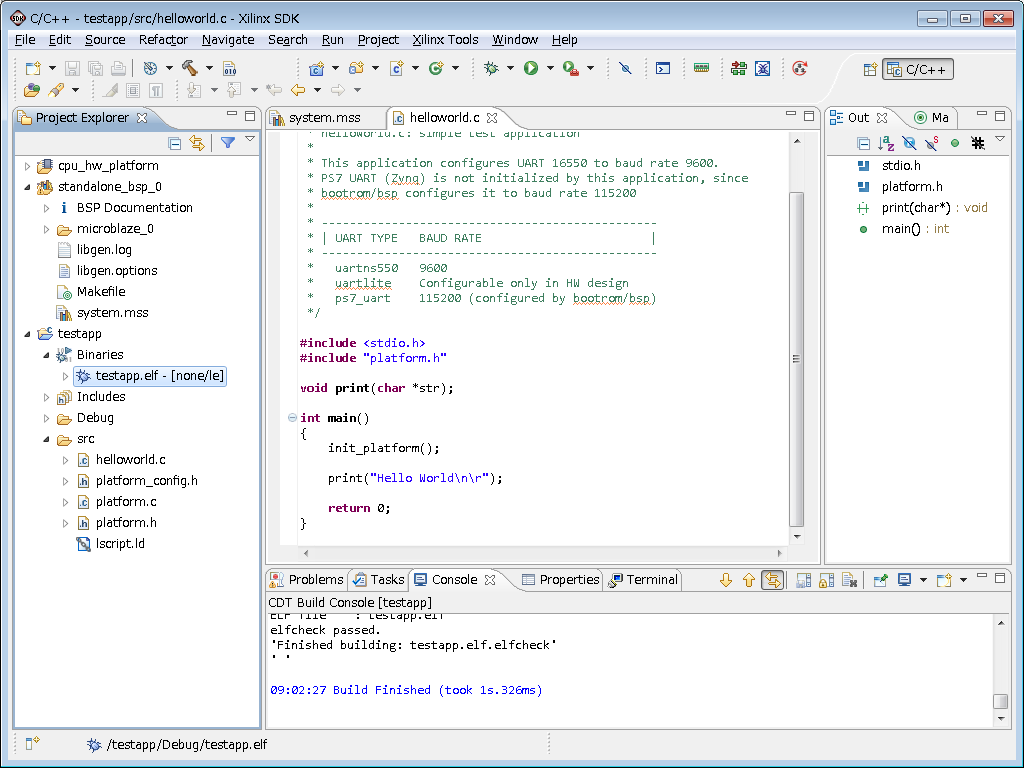Click the Sort alphabetically icon in Outline
The image size is (1024, 768).
(x=886, y=143)
